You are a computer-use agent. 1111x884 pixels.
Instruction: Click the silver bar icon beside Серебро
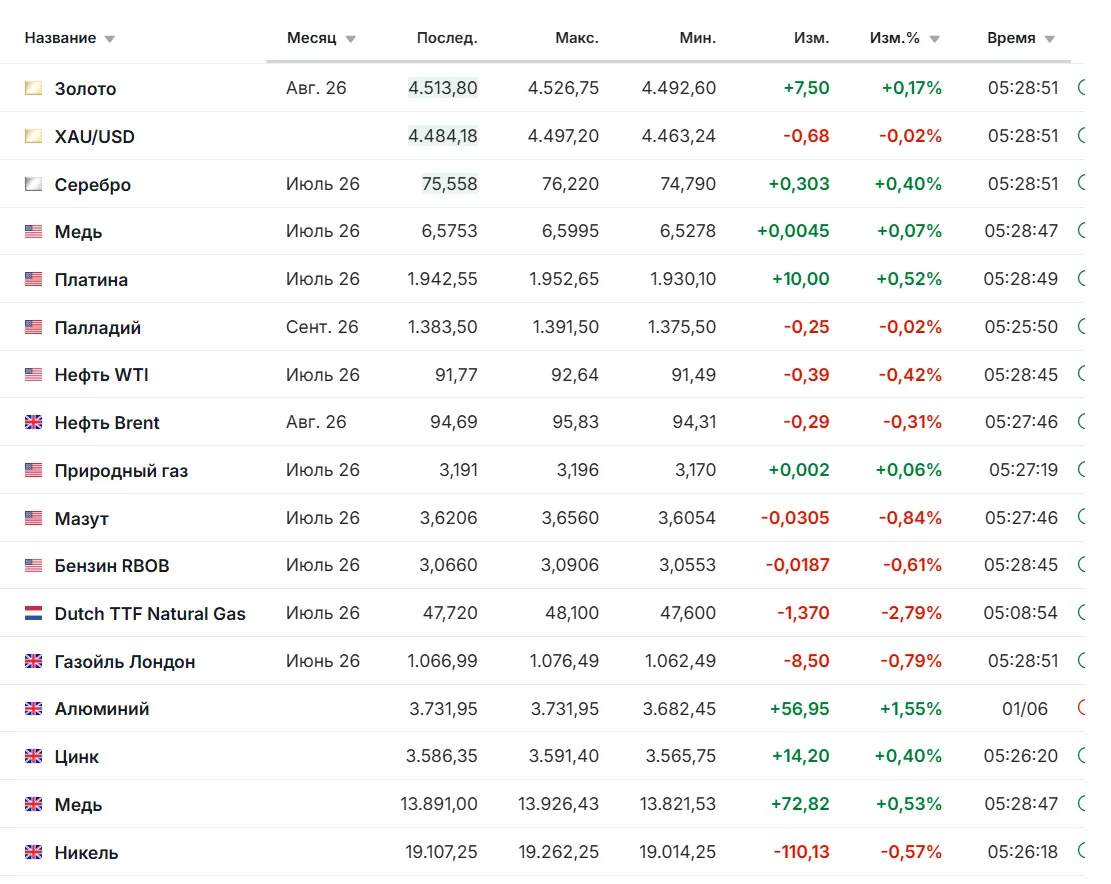[33, 184]
